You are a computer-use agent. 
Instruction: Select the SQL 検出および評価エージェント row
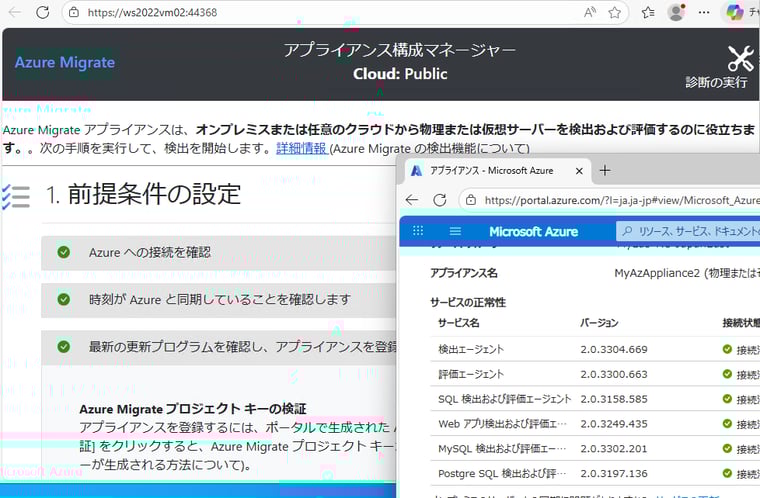(595, 399)
